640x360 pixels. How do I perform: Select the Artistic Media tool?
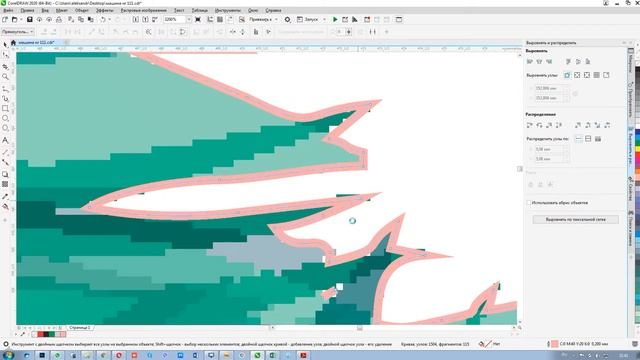click(x=5, y=98)
